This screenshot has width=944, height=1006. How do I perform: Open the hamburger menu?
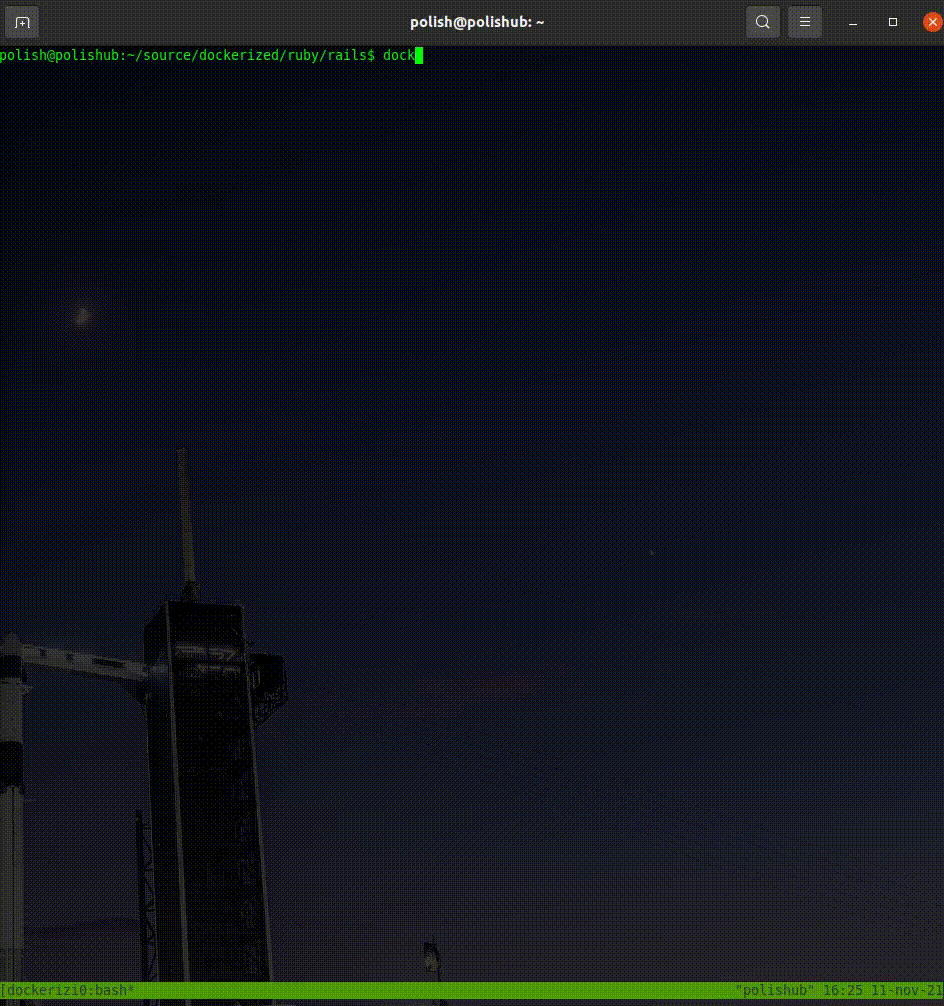point(805,22)
